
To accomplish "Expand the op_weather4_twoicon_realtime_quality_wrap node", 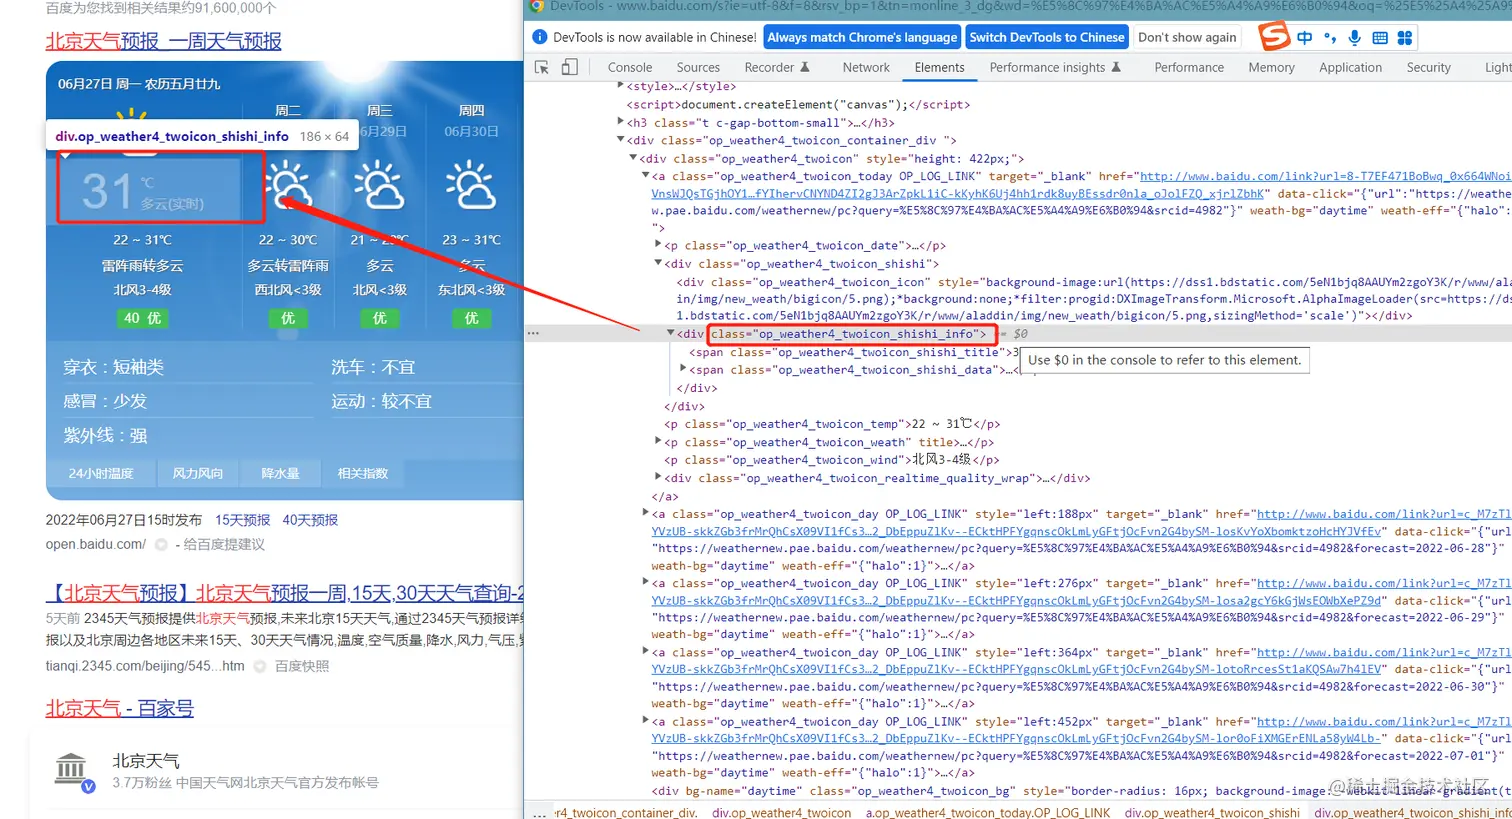I will point(658,477).
